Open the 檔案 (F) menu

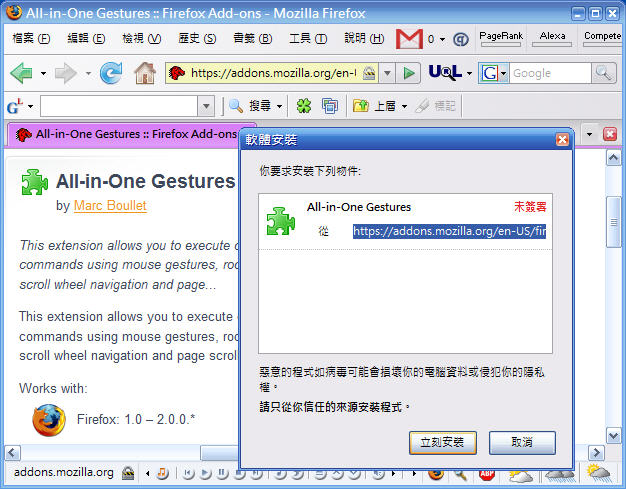coord(31,38)
